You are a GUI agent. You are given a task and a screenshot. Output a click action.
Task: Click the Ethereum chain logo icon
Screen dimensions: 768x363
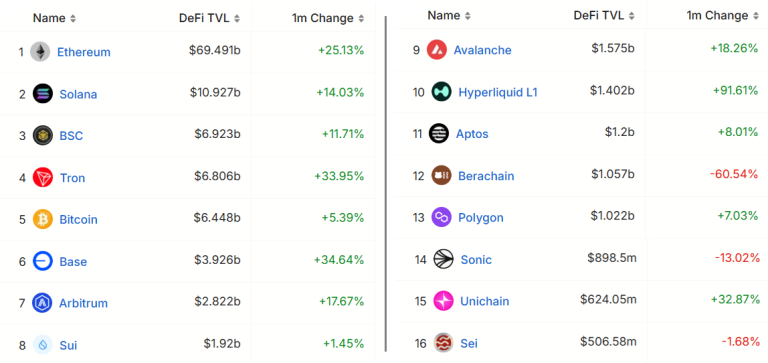(40, 52)
